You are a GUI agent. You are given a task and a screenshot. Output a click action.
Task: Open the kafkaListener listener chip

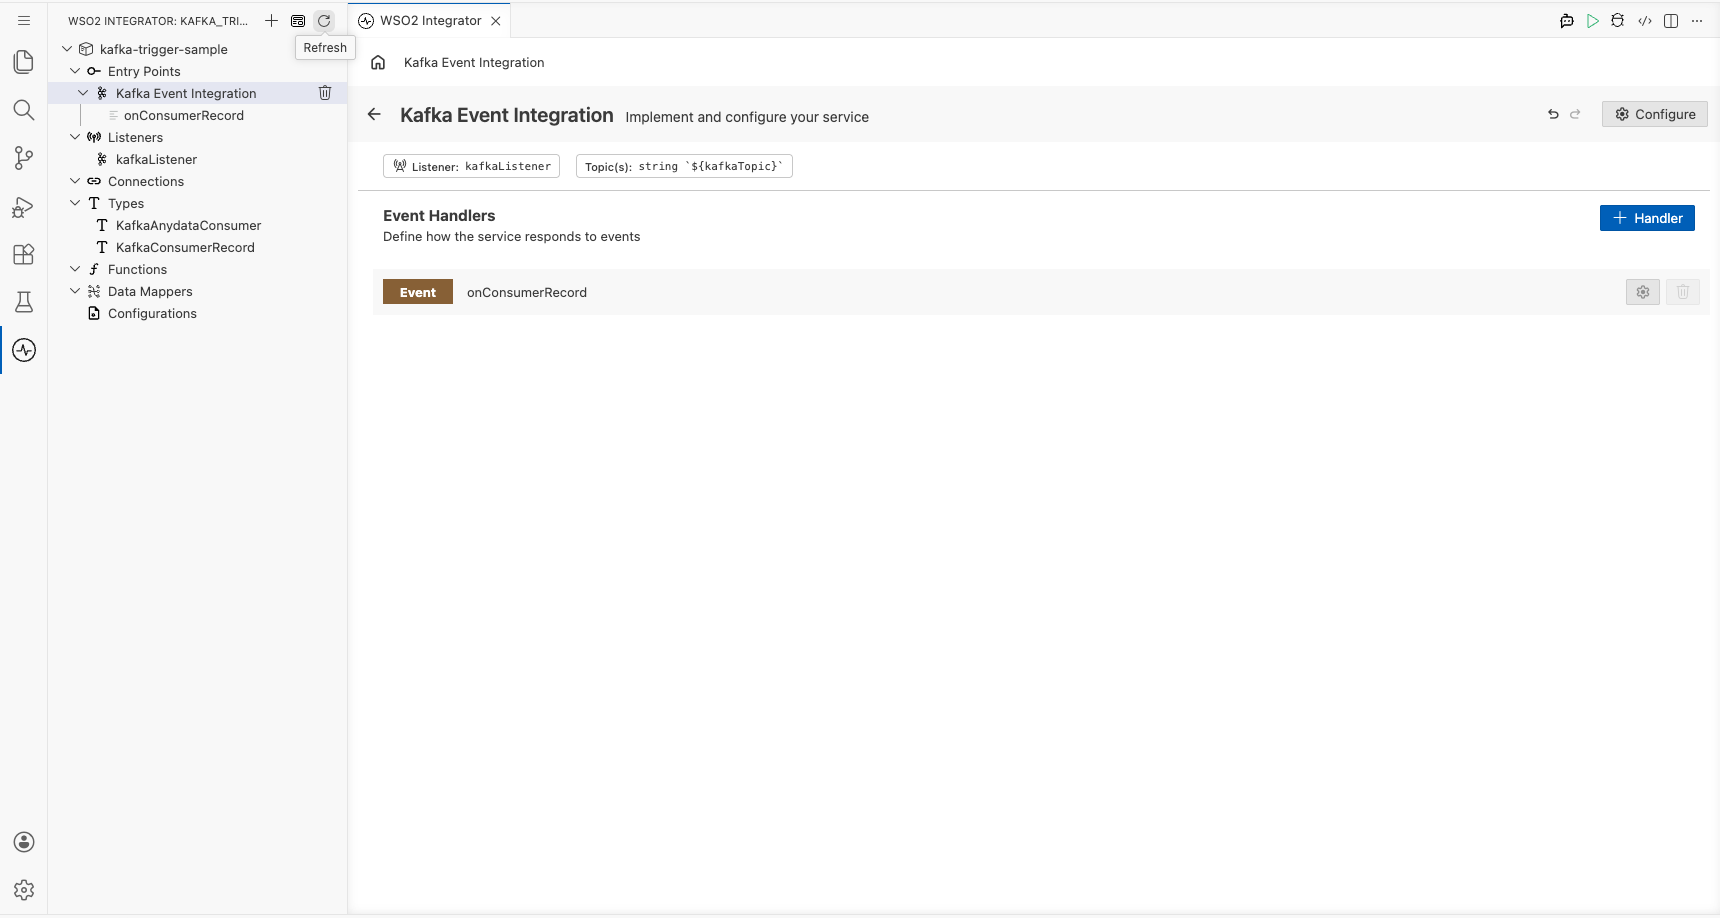click(471, 166)
